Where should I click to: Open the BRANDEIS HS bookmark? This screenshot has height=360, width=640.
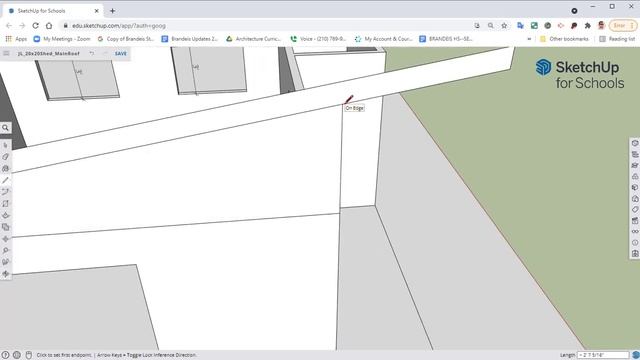click(446, 39)
